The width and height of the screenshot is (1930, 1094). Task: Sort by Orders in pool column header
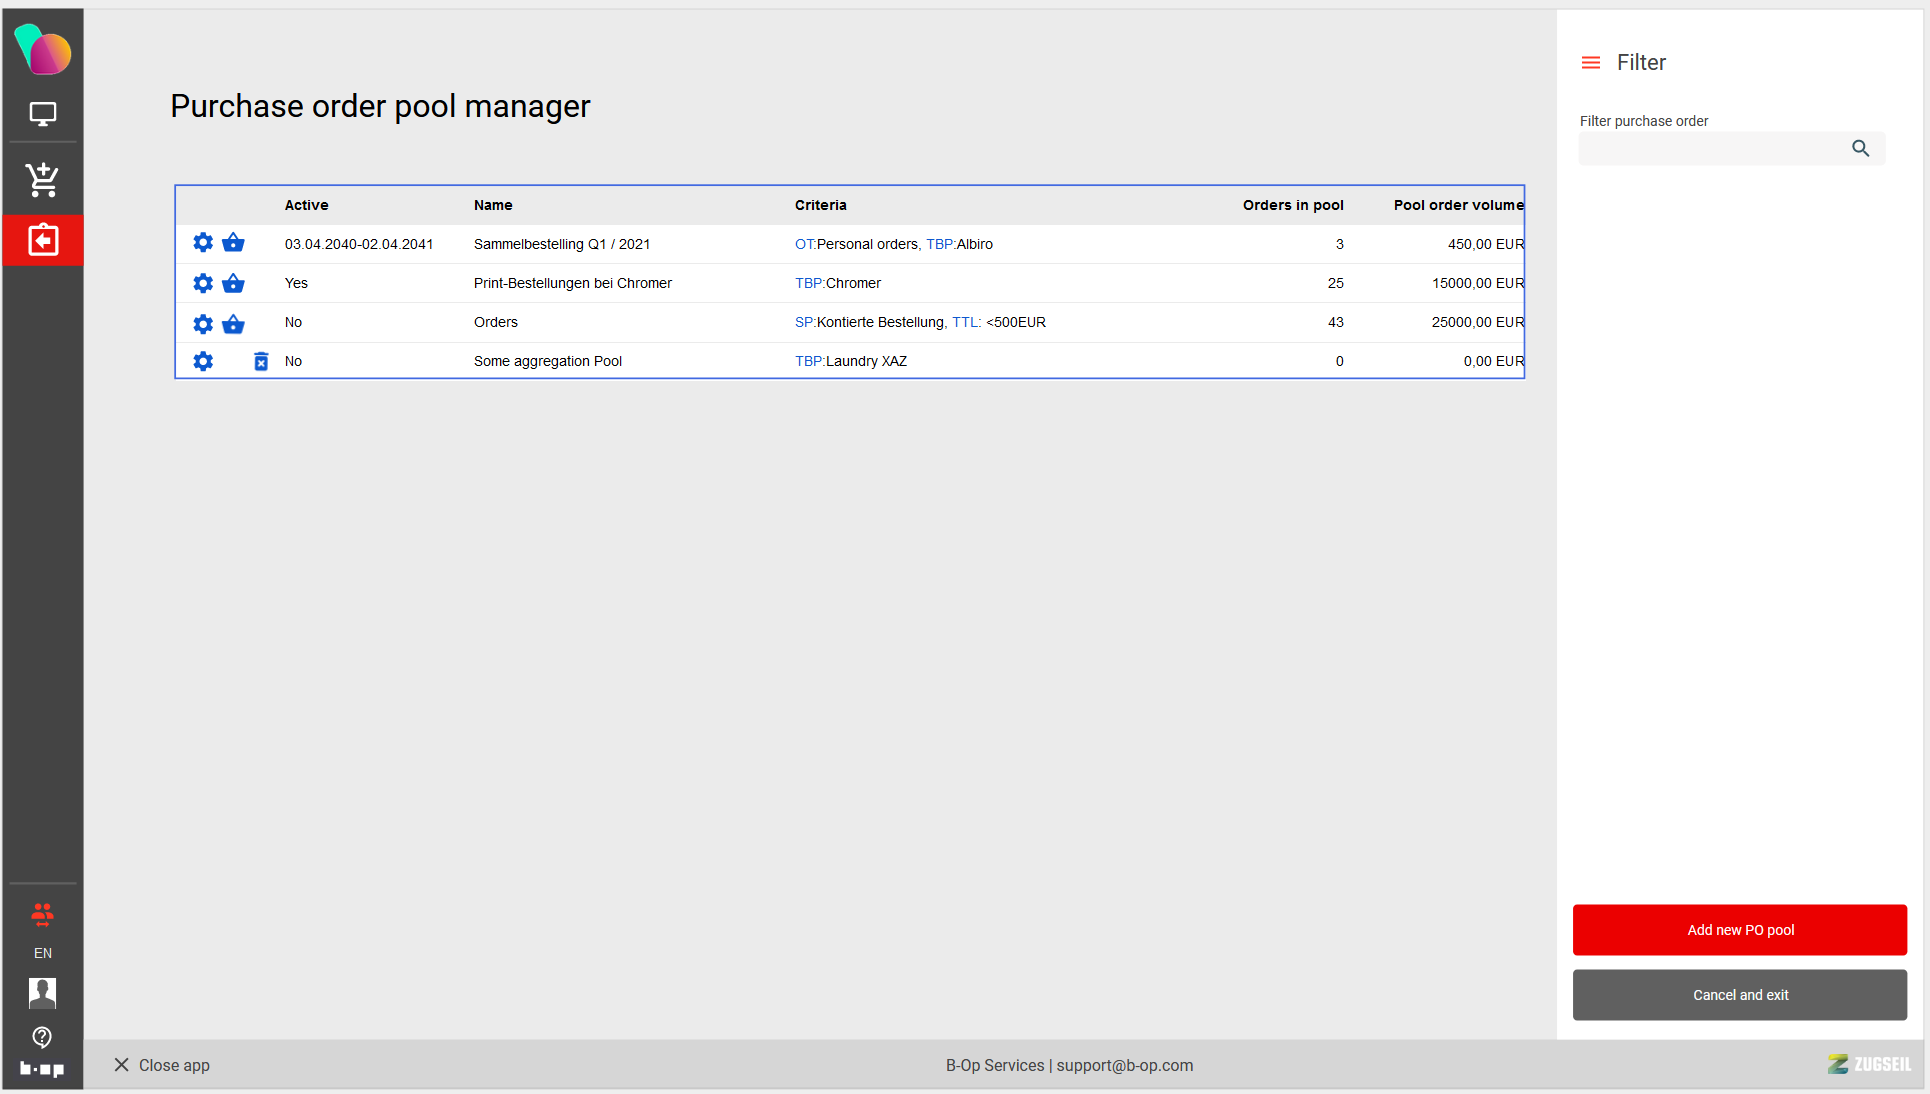coord(1292,205)
